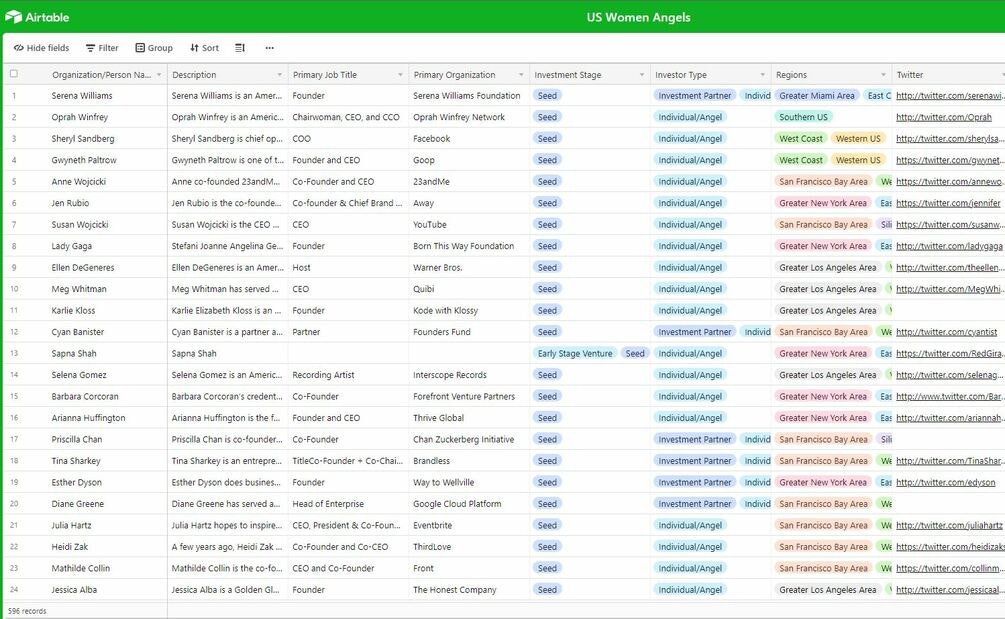The image size is (1005, 619).
Task: Toggle the select-all rows checkbox
Action: 13,74
